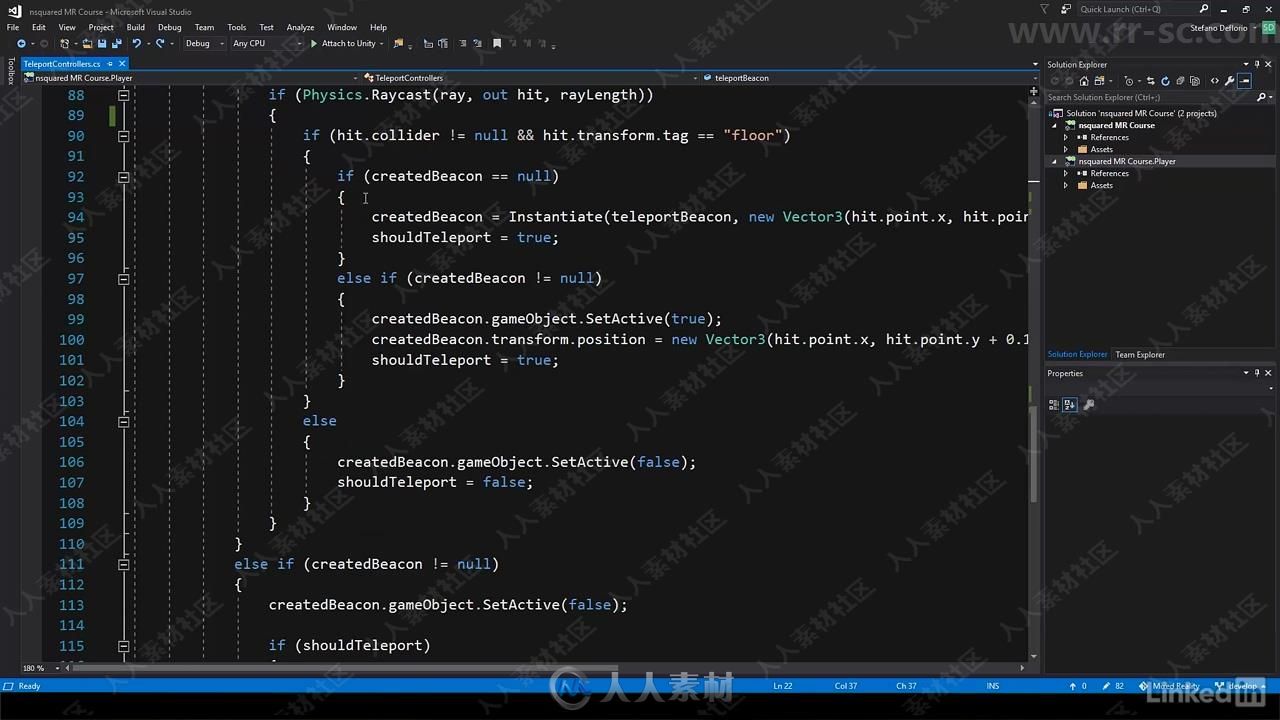Click the Navigate Backward arrow in toolbar

pyautogui.click(x=21, y=43)
